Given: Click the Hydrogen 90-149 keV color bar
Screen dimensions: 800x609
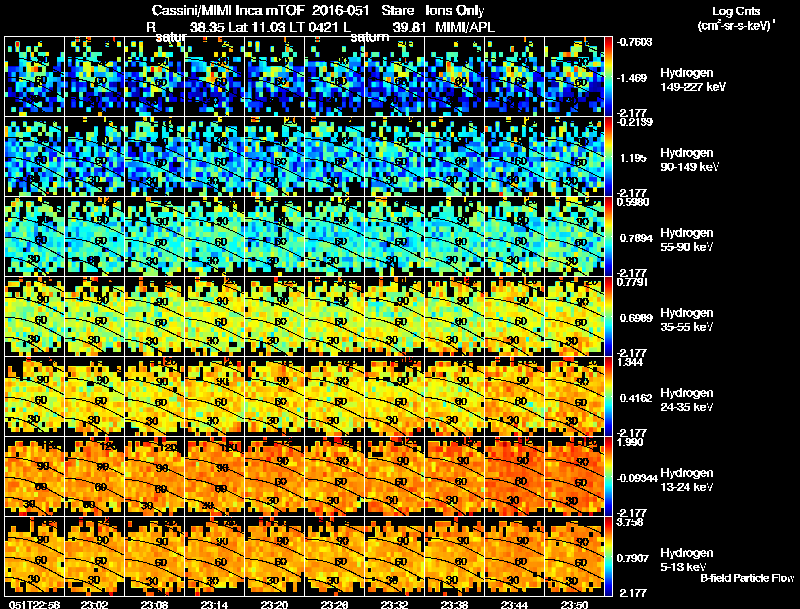Looking at the screenshot, I should [608, 157].
